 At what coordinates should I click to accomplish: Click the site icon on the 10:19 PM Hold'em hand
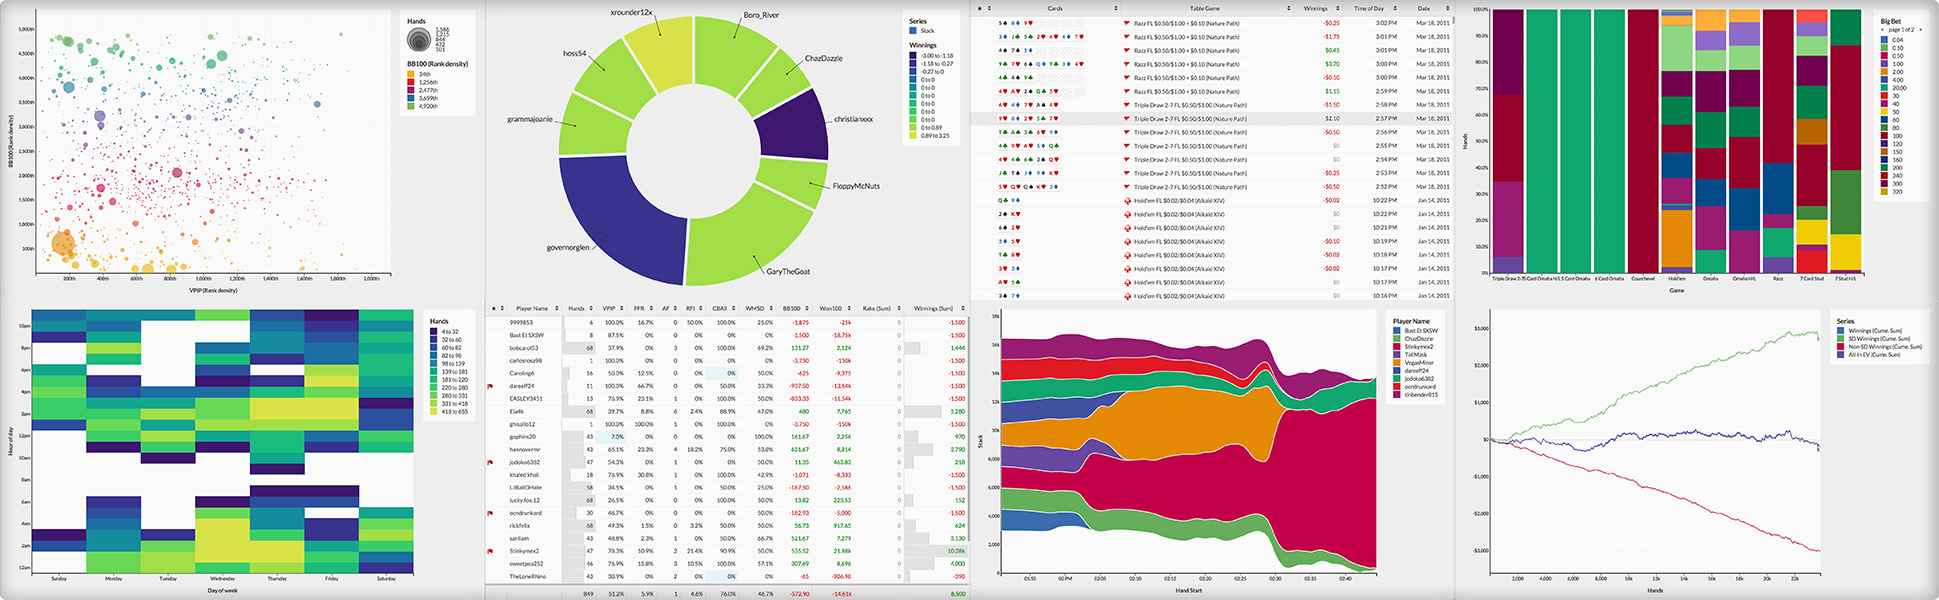coord(1128,241)
